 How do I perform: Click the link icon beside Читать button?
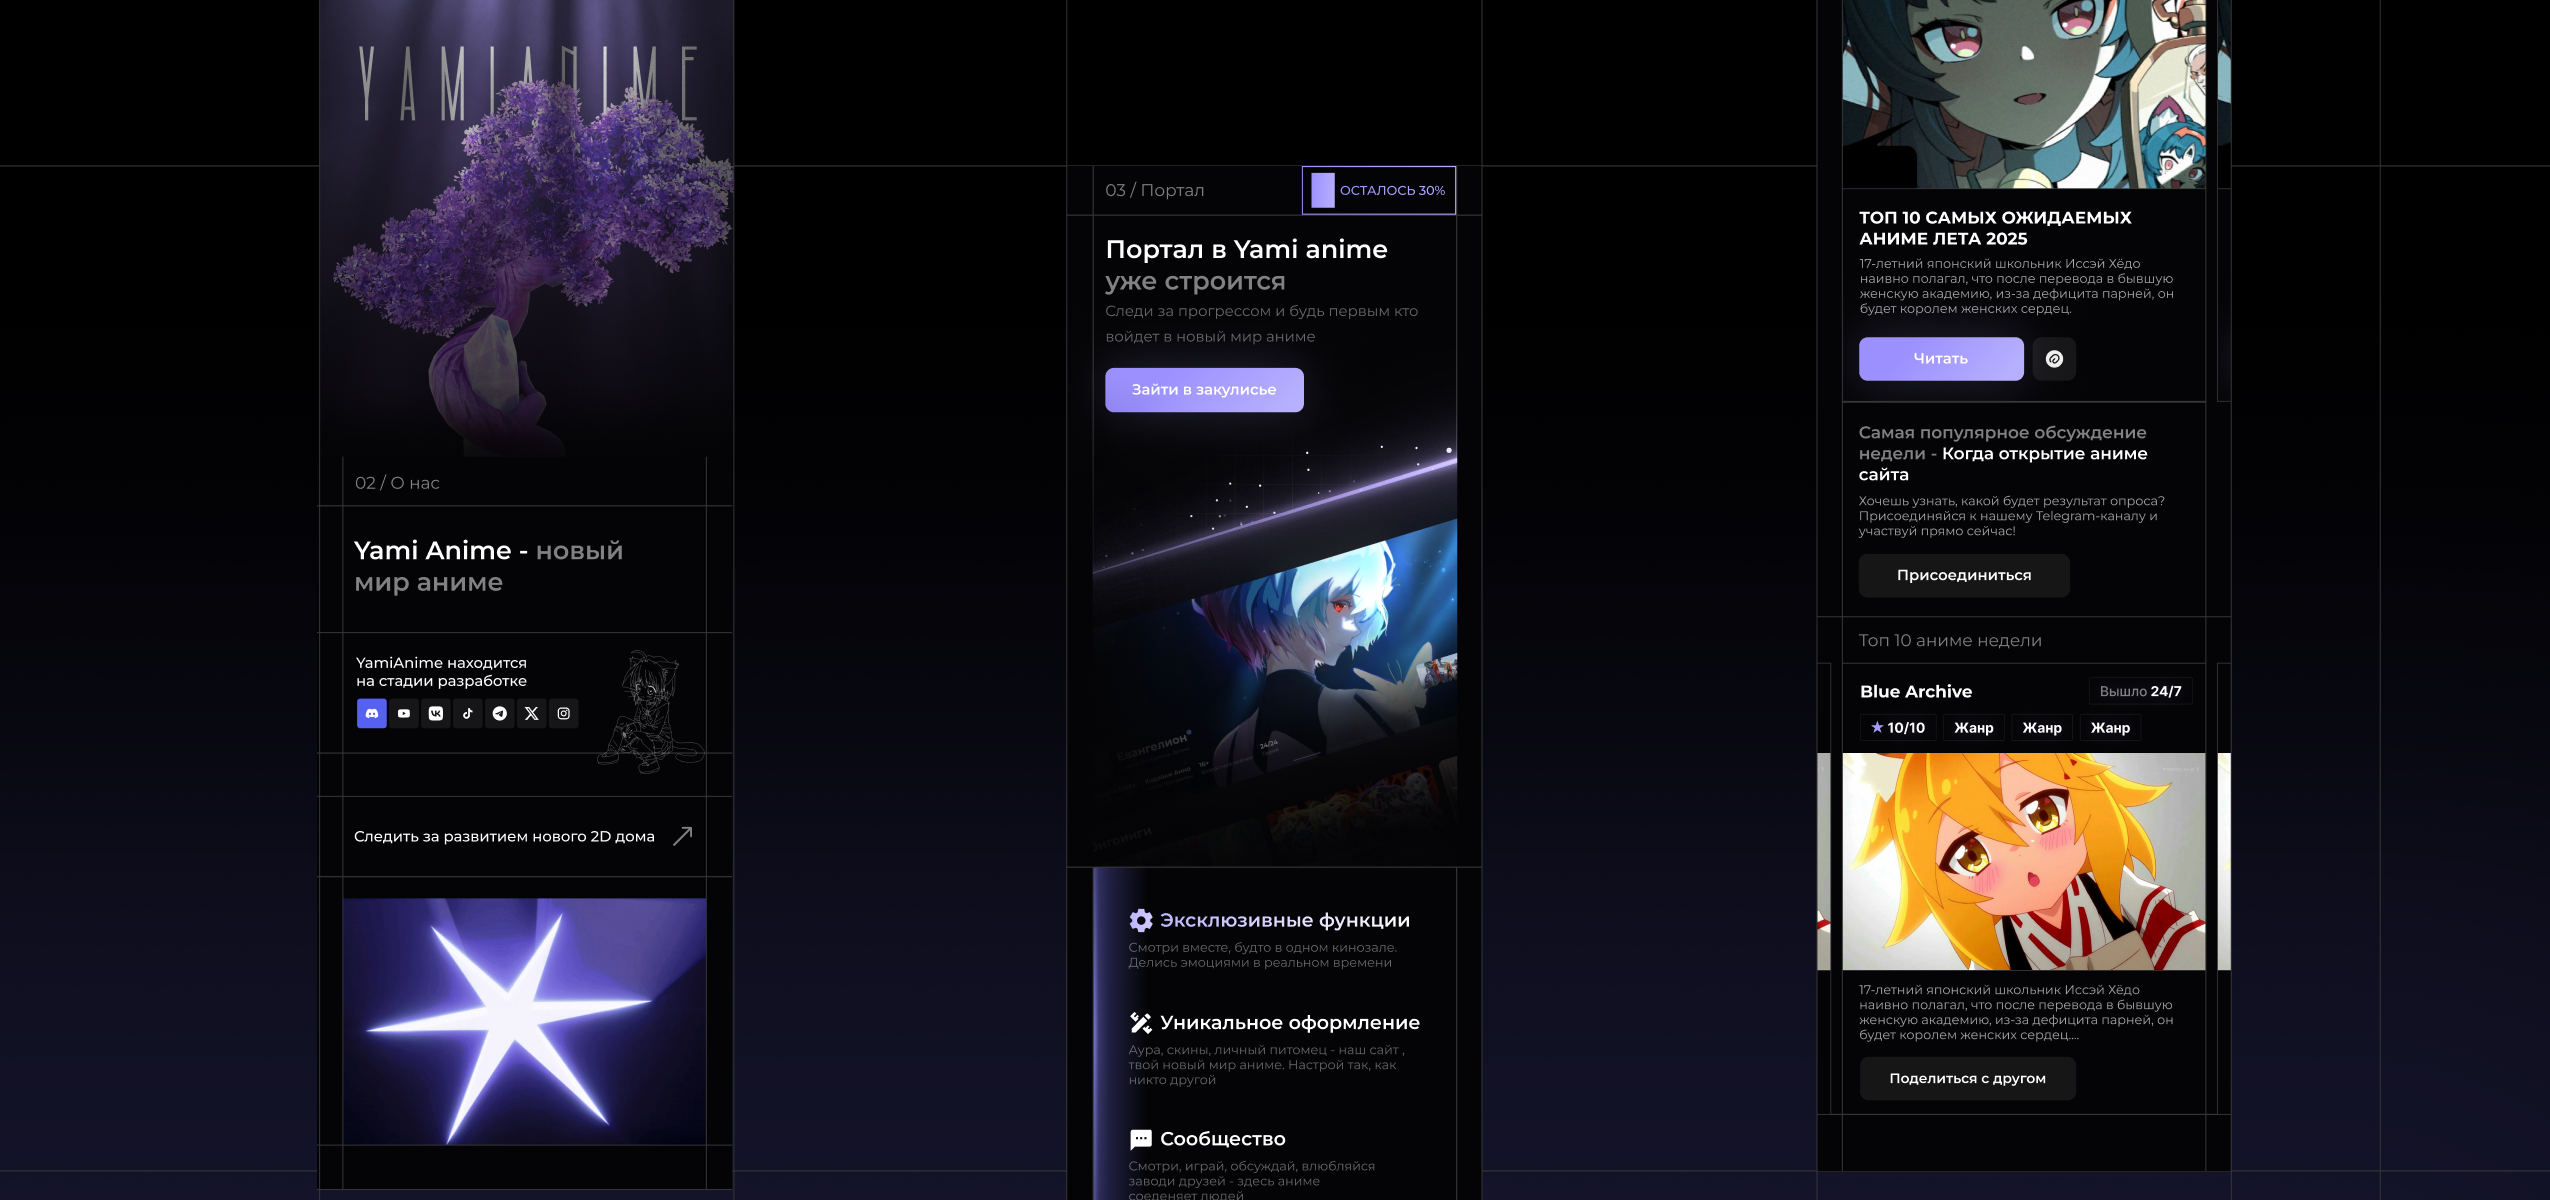point(2054,359)
